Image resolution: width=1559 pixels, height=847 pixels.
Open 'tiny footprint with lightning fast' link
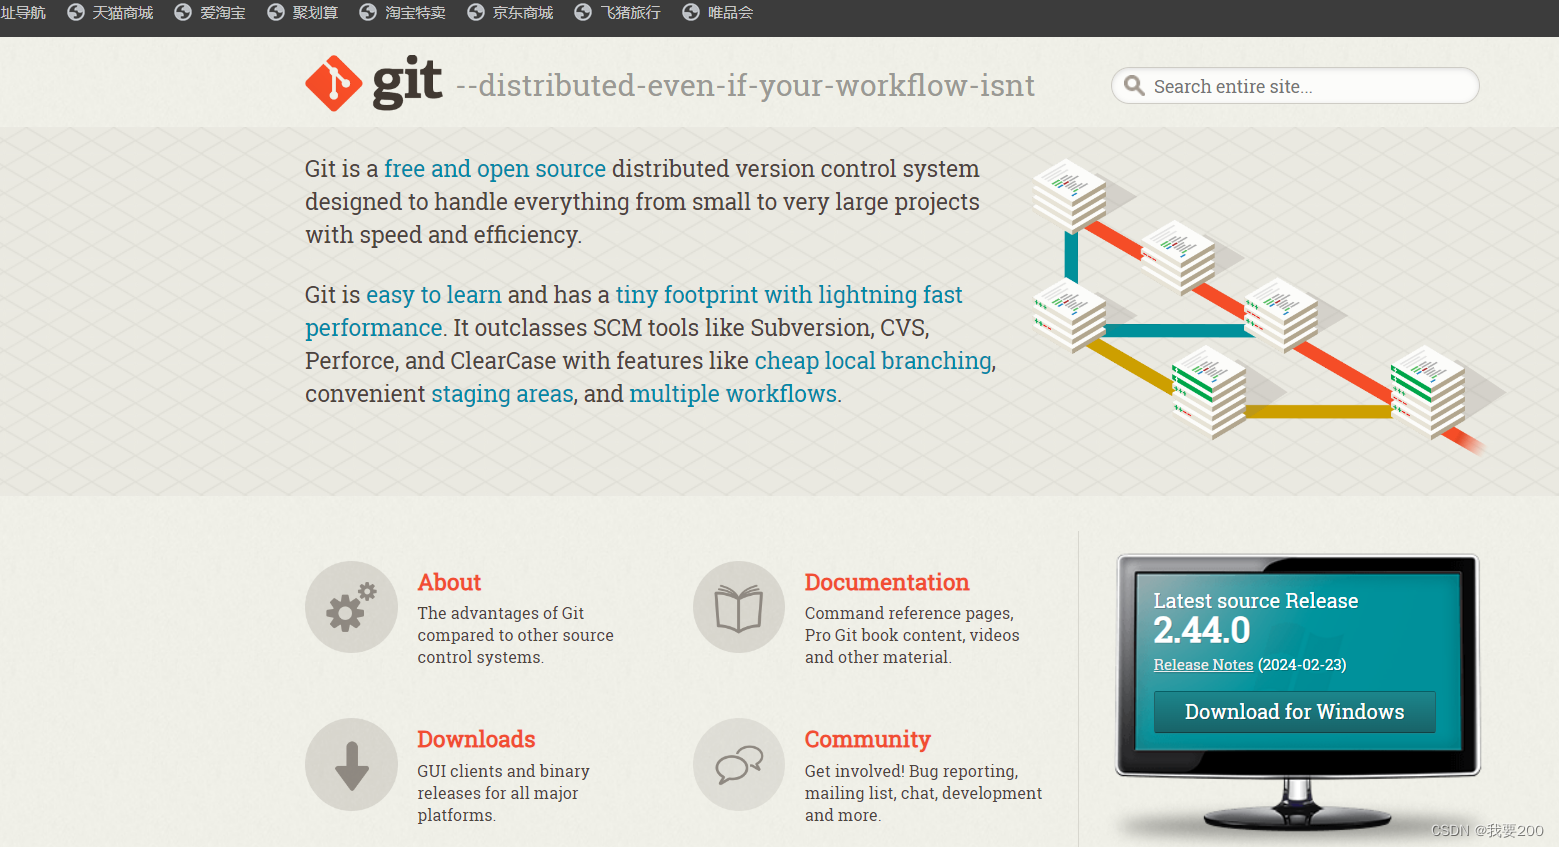click(x=789, y=295)
